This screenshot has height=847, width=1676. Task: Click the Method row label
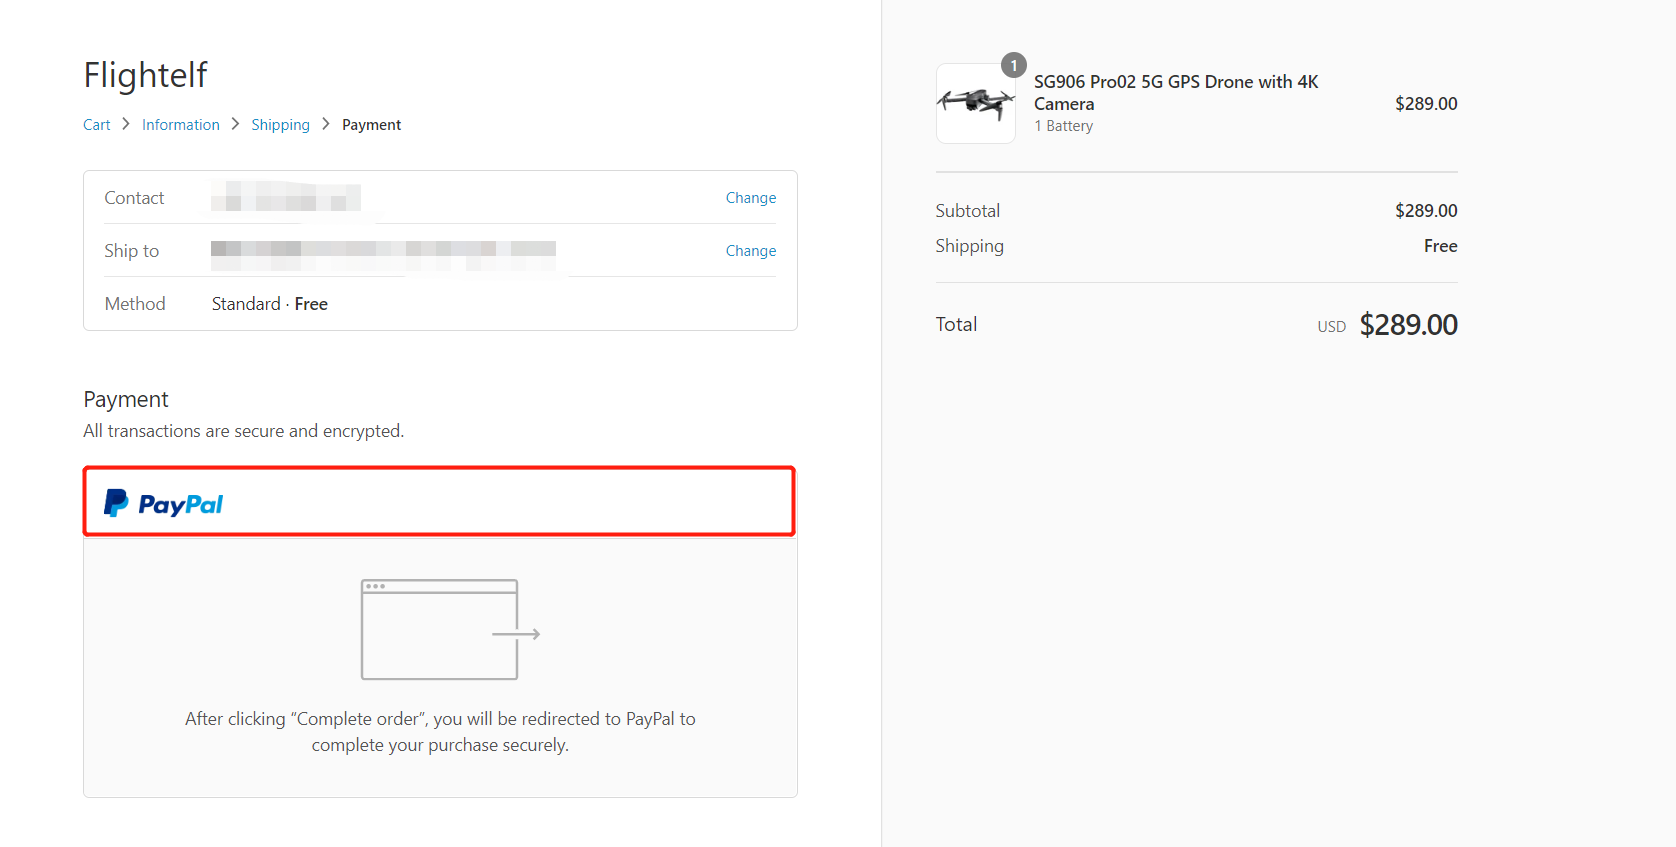coord(135,304)
